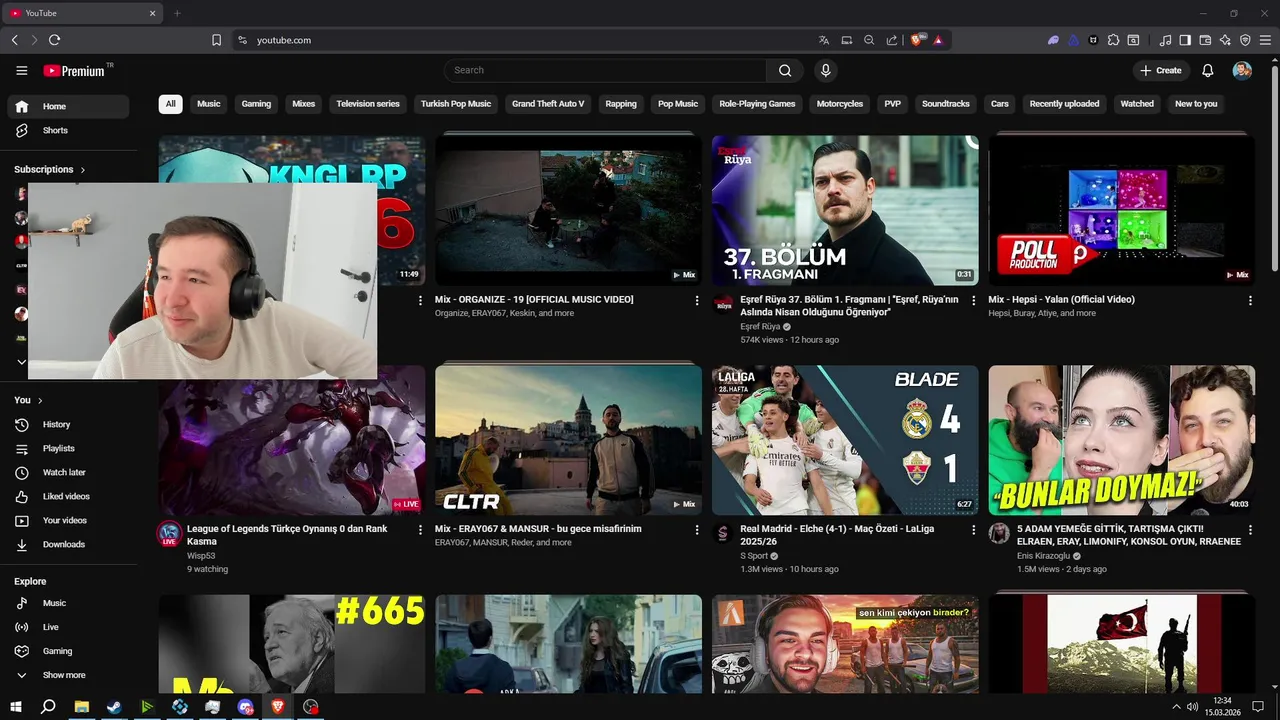Open Gaming under Explore
This screenshot has height=720, width=1280.
click(x=68, y=651)
